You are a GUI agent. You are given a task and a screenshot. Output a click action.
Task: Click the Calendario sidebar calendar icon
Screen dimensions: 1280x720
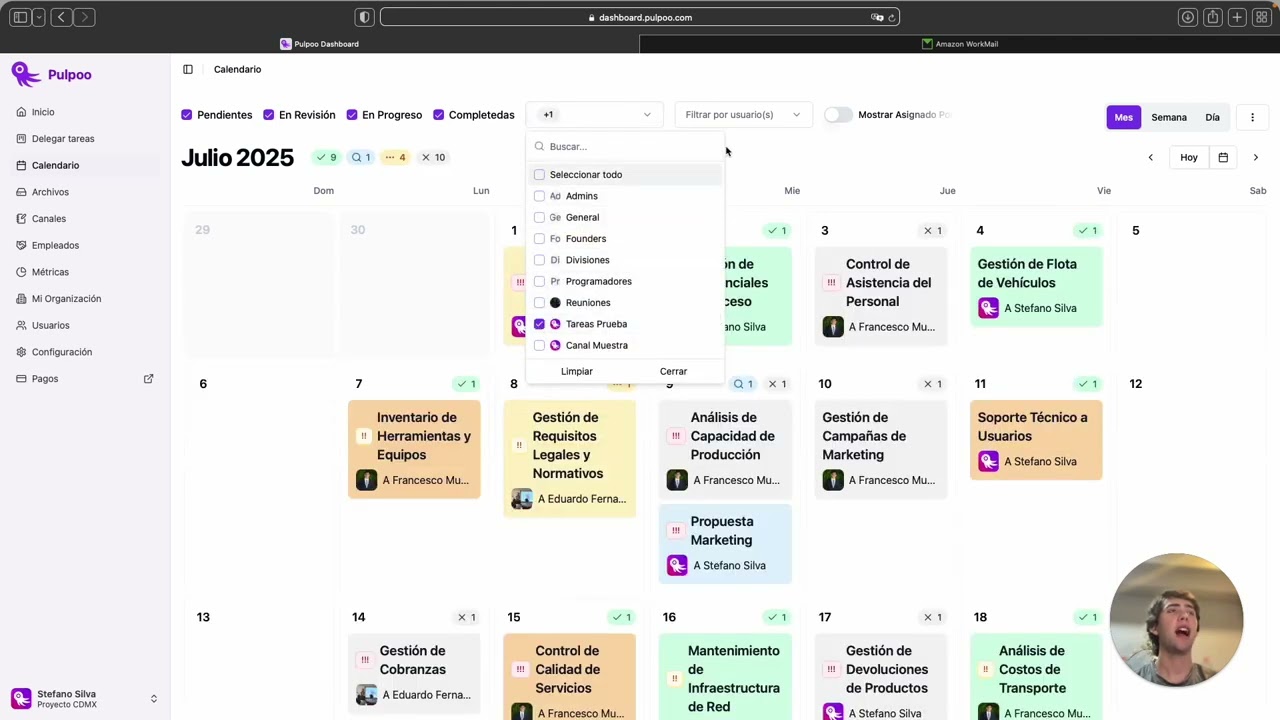(x=22, y=165)
